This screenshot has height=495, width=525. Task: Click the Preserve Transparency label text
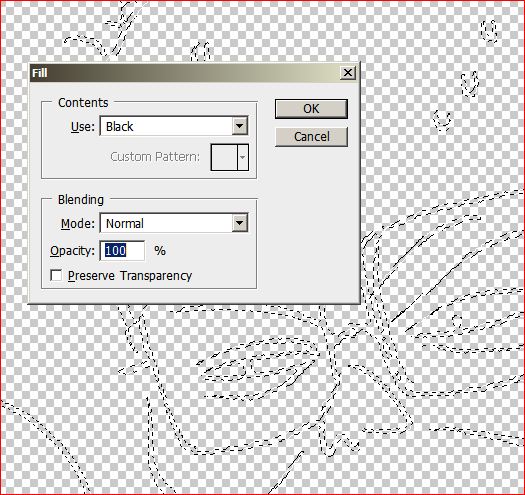(130, 276)
